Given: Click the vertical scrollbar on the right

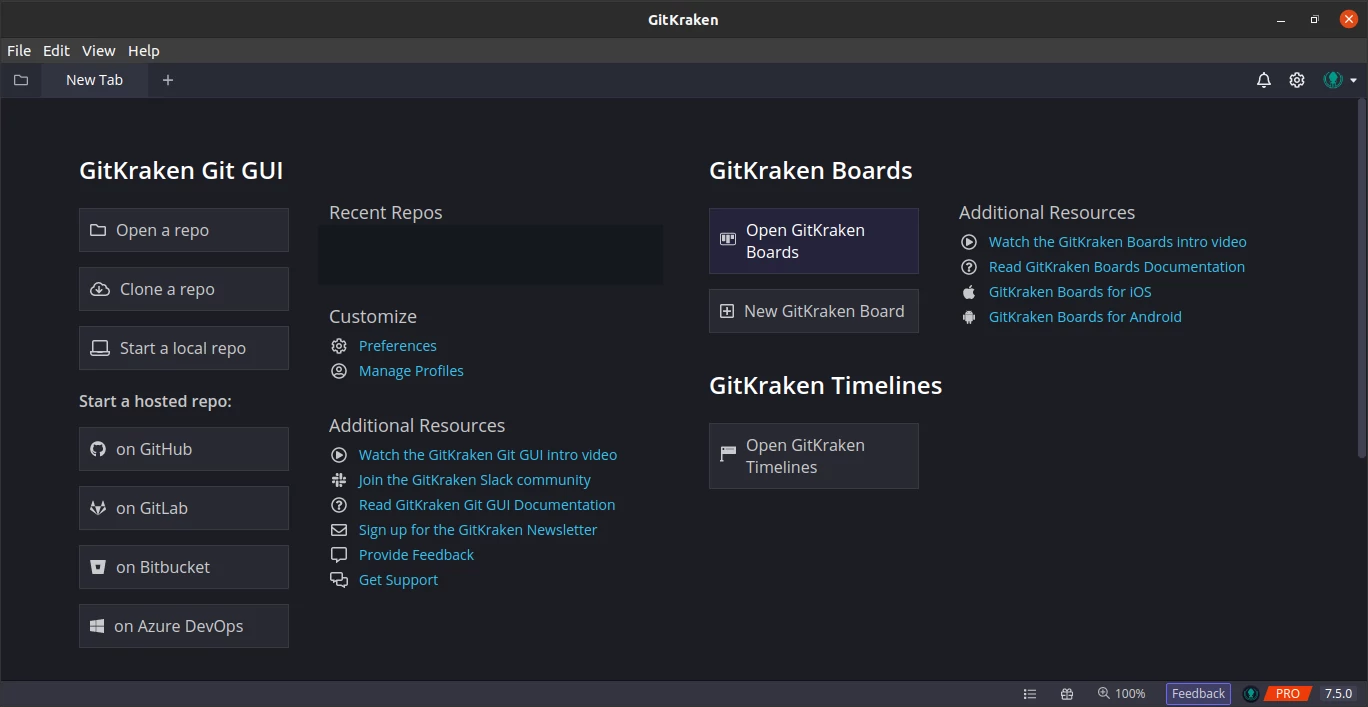Looking at the screenshot, I should (1362, 277).
